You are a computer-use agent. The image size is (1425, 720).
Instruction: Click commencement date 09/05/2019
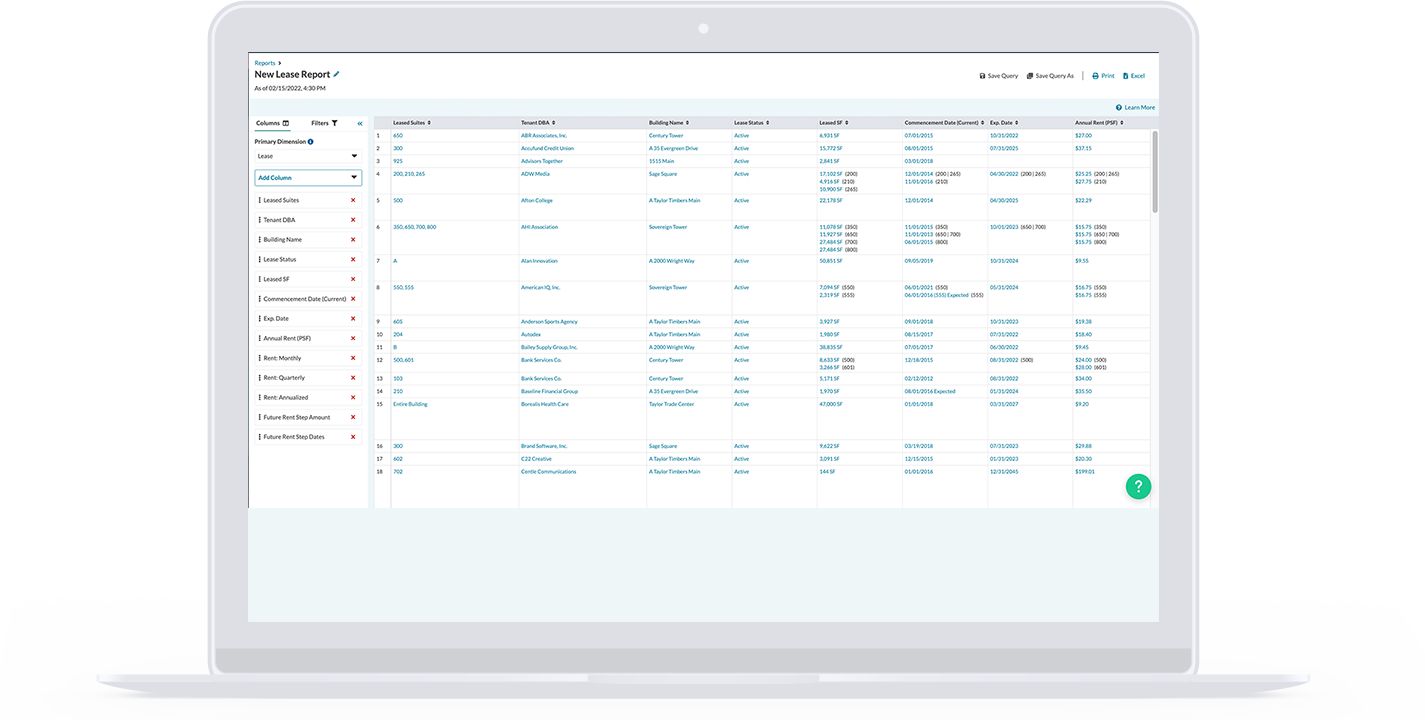[x=919, y=261]
